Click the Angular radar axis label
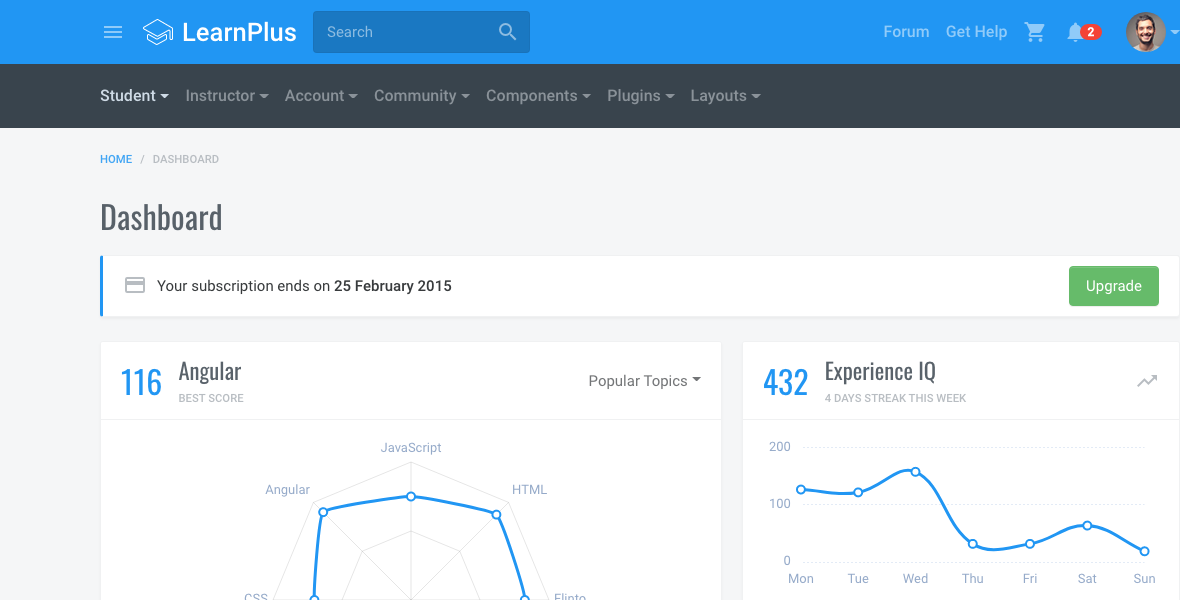Screen dimensions: 1180x600 click(x=287, y=489)
